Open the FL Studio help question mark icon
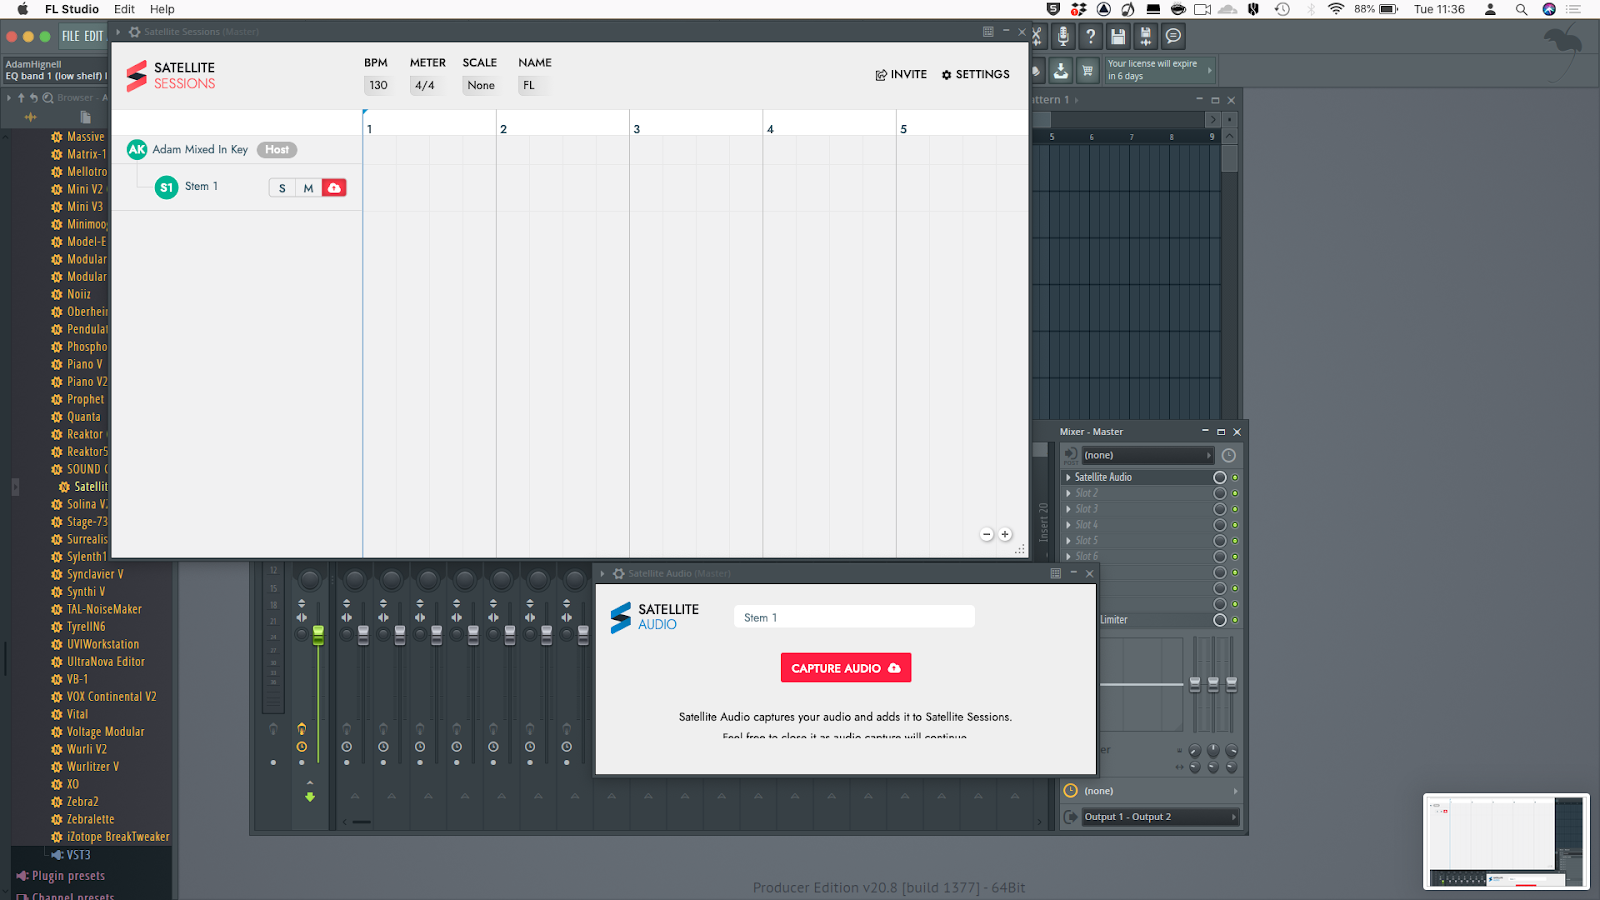Screen dimensions: 1600x900 (1090, 36)
